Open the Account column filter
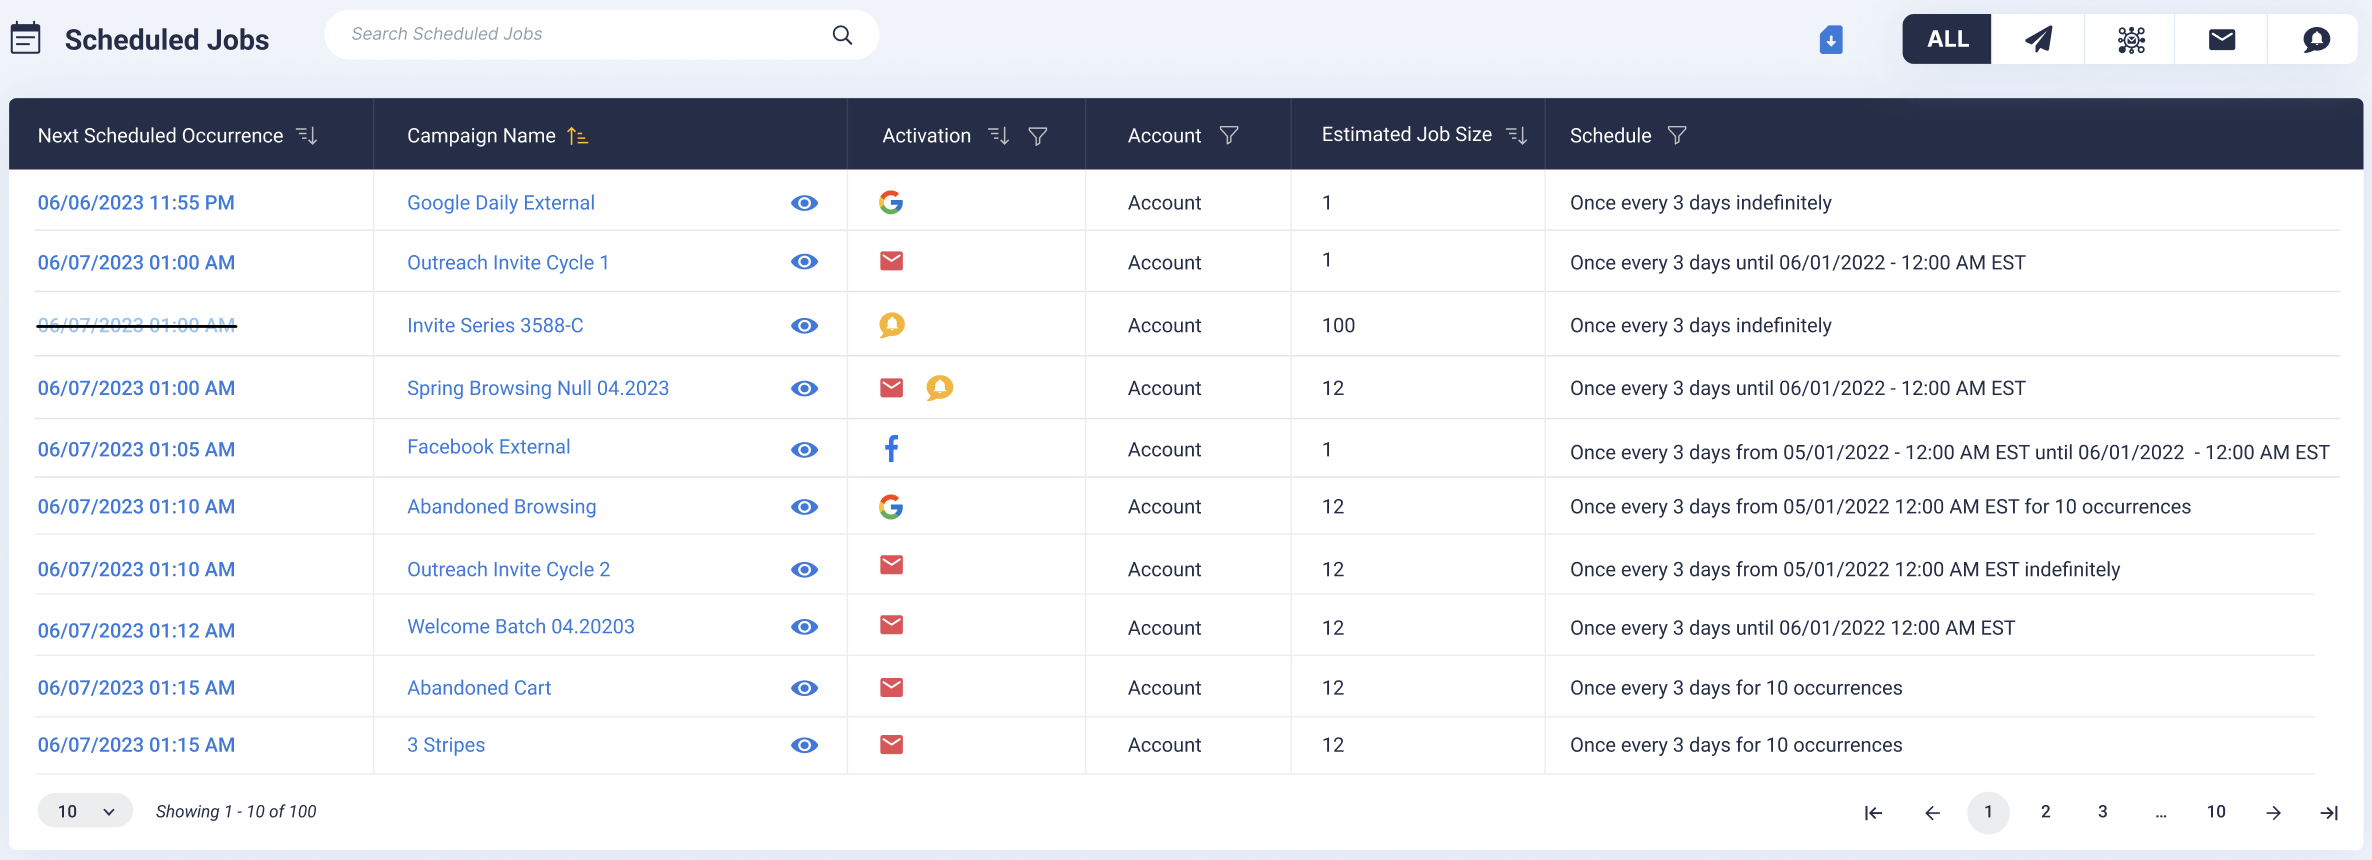This screenshot has width=2372, height=860. [1229, 135]
